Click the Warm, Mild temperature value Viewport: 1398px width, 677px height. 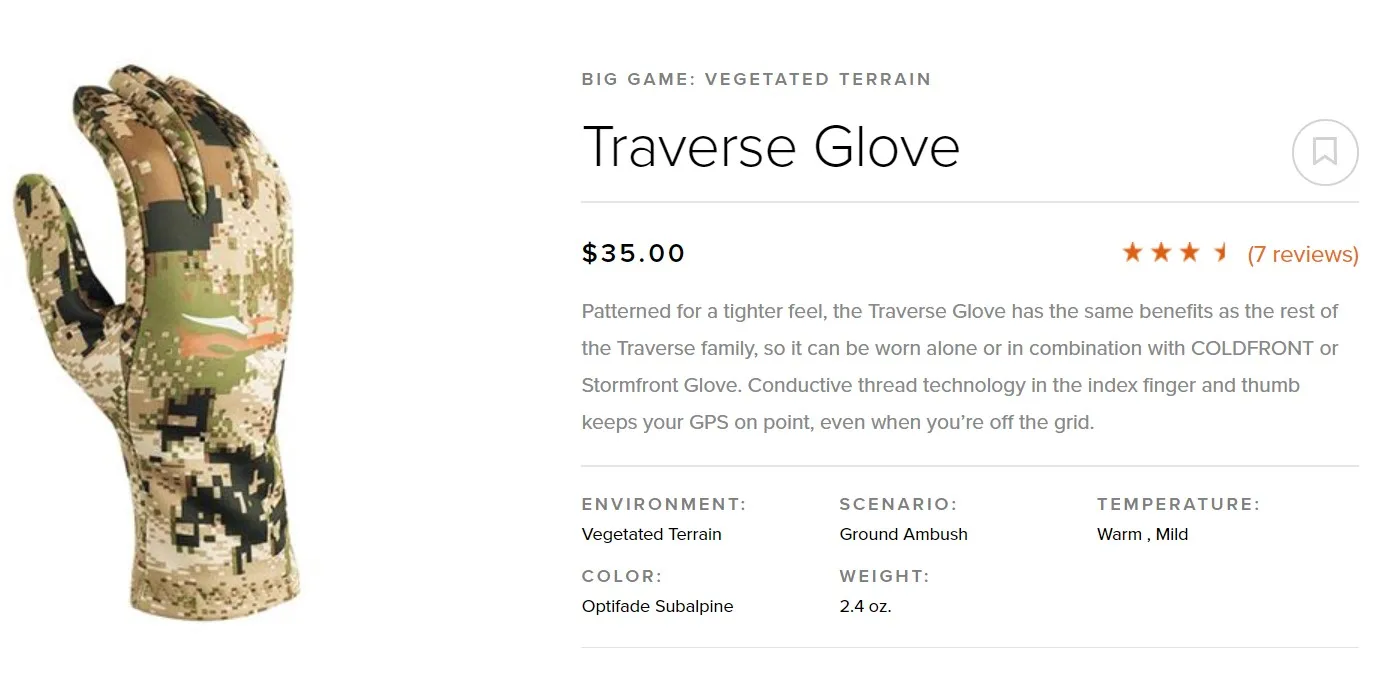tap(1143, 534)
